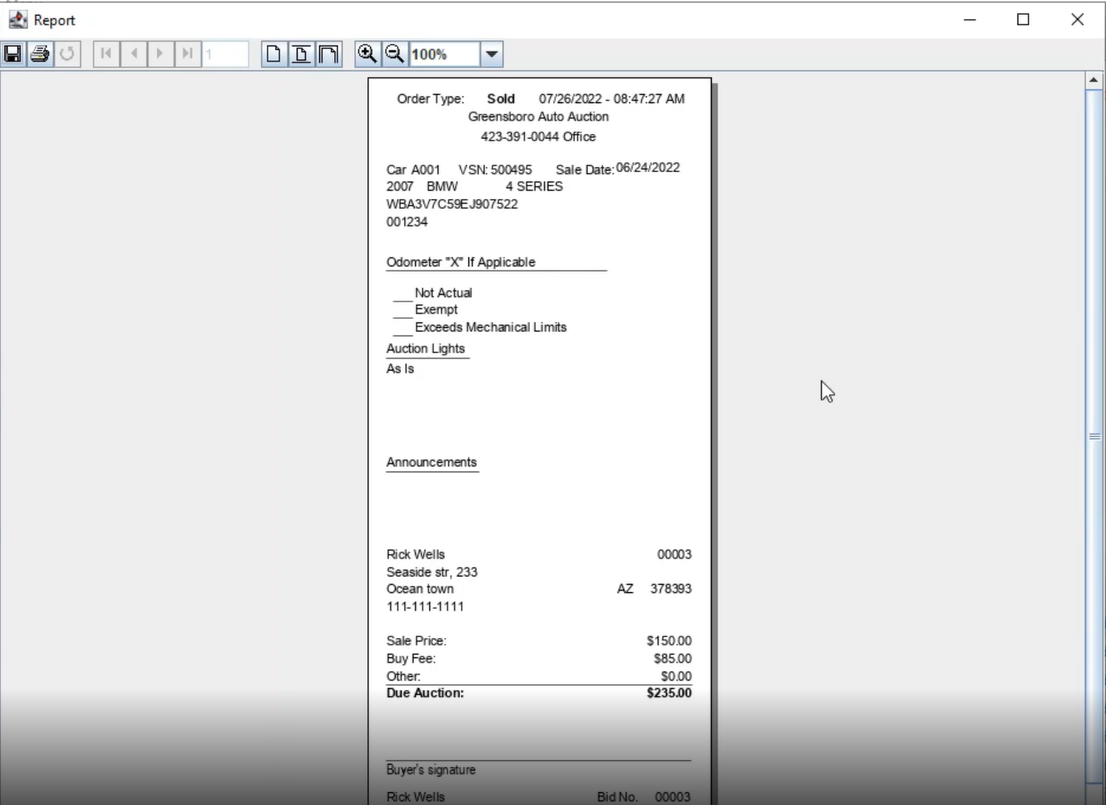The image size is (1106, 805).
Task: Click the vertical scrollbar thumb grip
Action: 1094,437
